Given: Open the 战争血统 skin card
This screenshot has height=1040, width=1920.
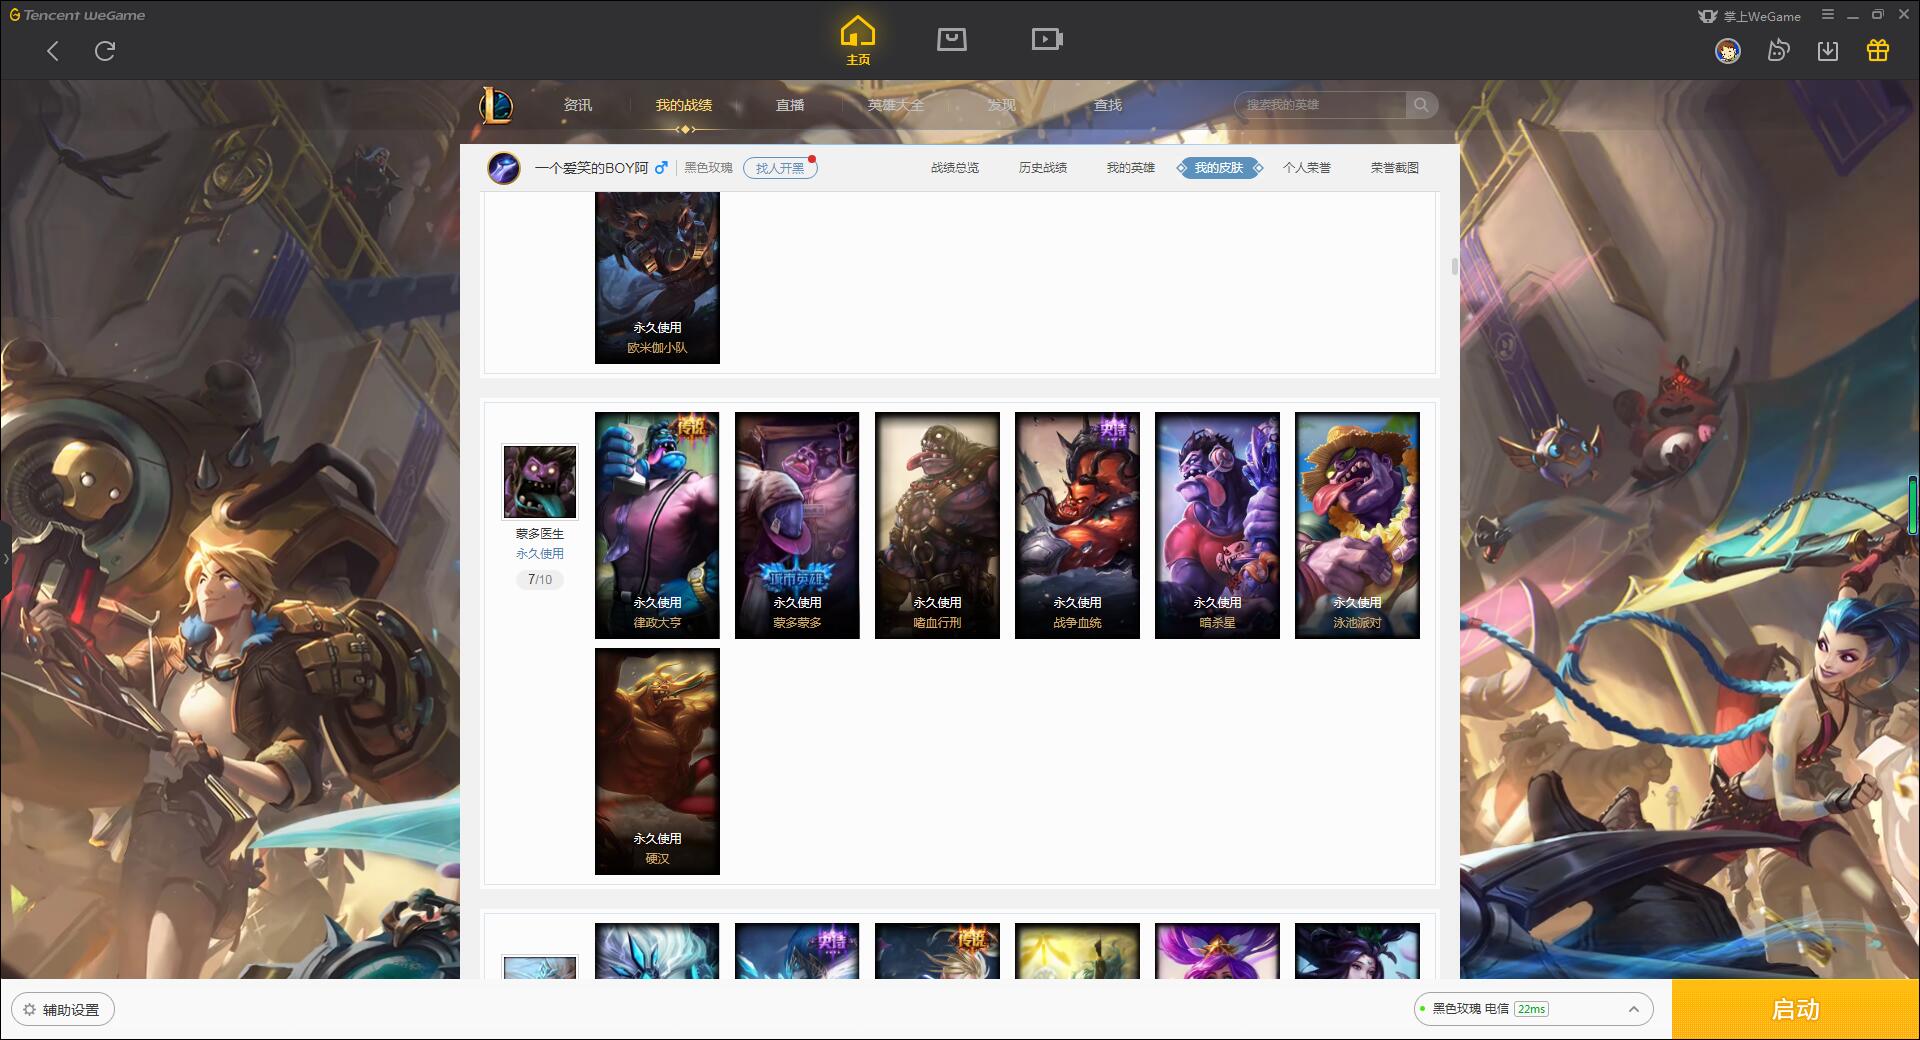Looking at the screenshot, I should (x=1077, y=525).
